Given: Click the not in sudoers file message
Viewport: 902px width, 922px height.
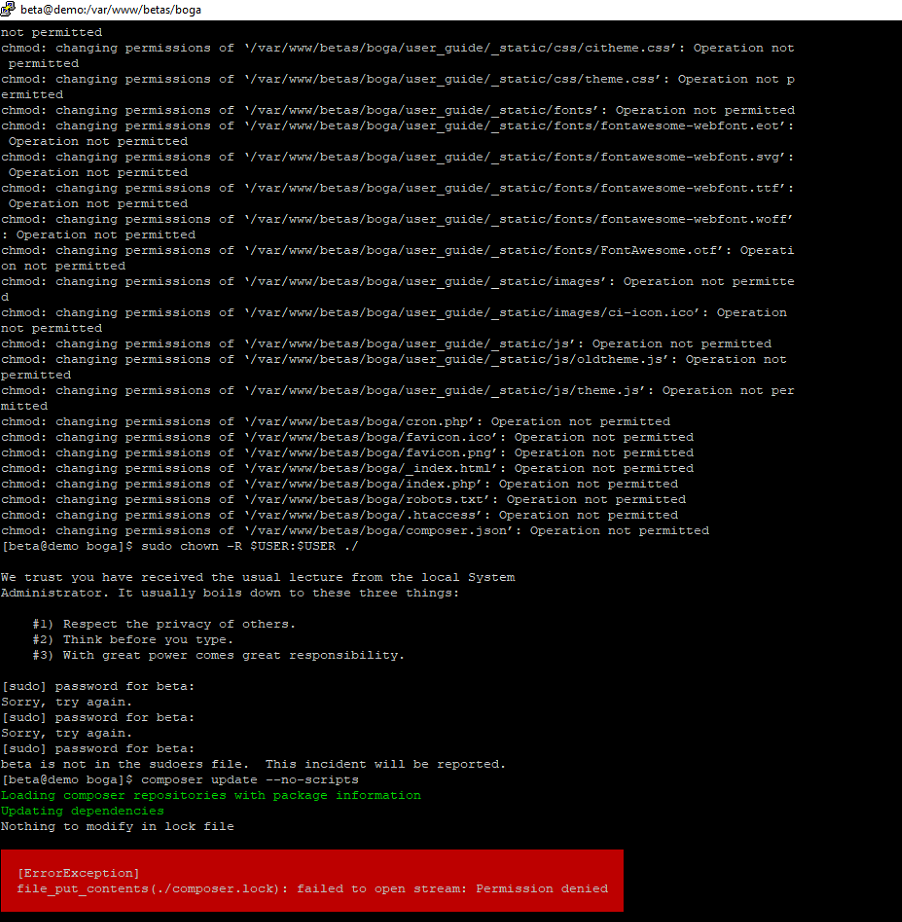Looking at the screenshot, I should (253, 764).
